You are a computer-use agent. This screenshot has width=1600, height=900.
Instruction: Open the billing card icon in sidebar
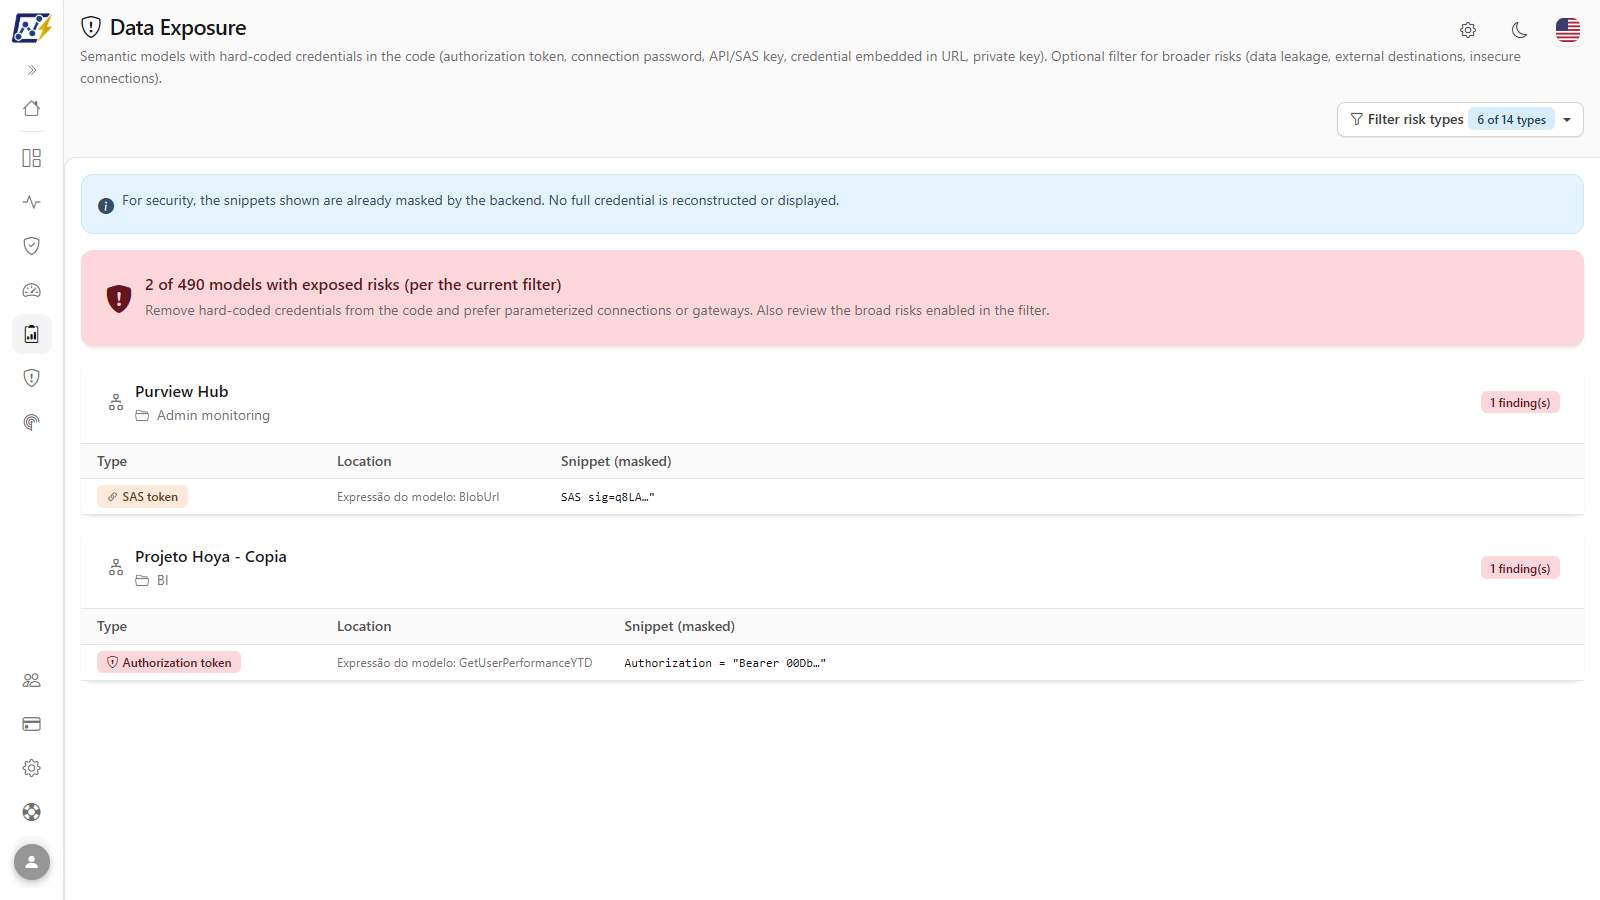[32, 724]
